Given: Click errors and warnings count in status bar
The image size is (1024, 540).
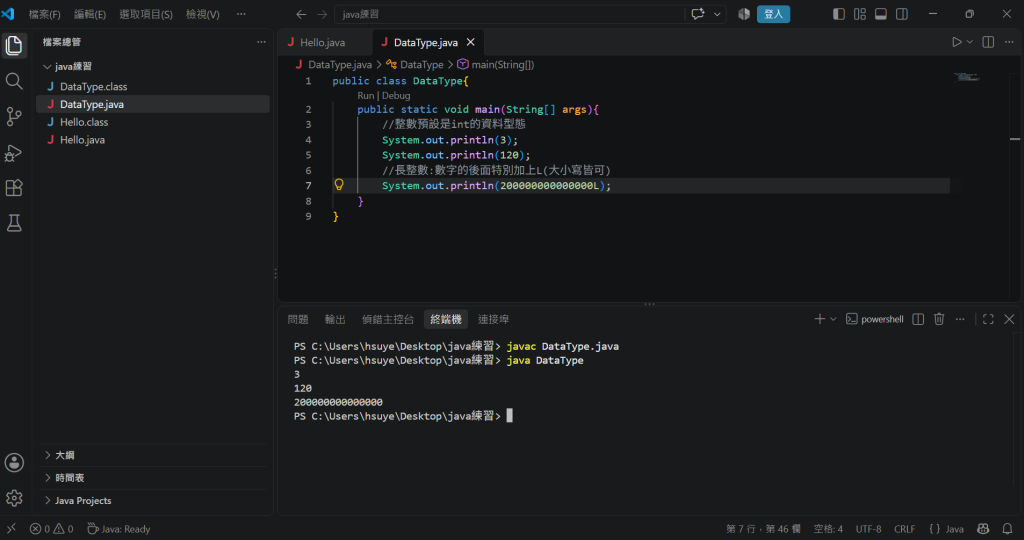Looking at the screenshot, I should [52, 529].
